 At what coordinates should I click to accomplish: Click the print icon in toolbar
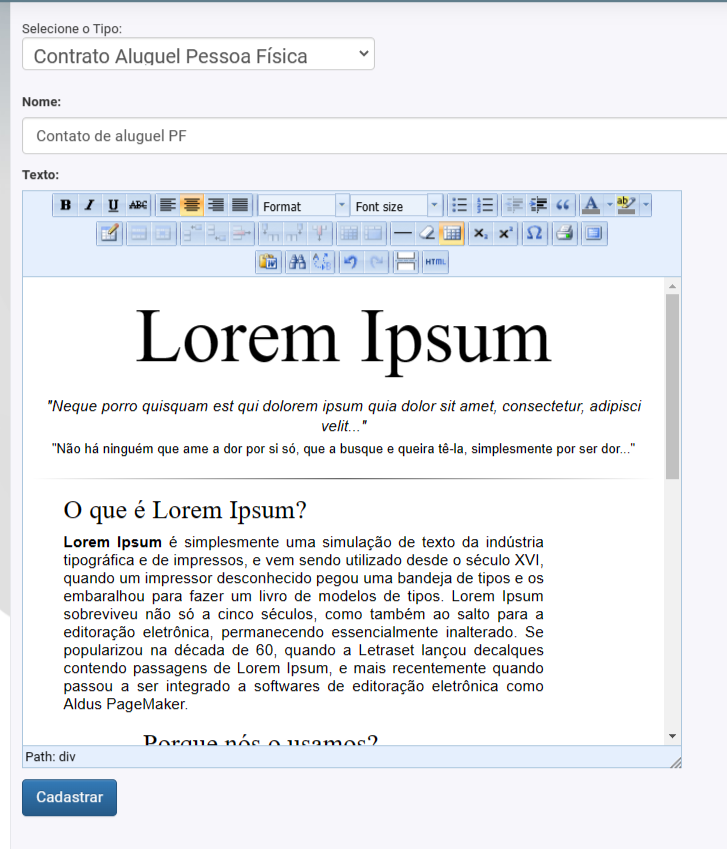click(x=564, y=234)
